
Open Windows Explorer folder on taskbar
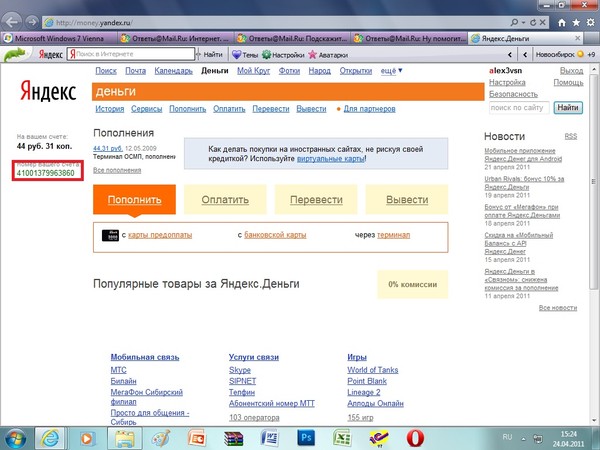point(125,438)
